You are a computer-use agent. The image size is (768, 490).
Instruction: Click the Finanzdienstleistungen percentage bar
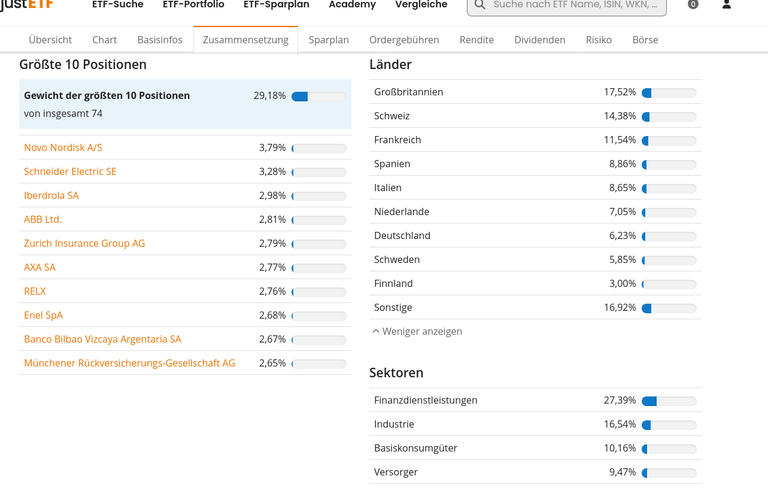[x=669, y=401]
